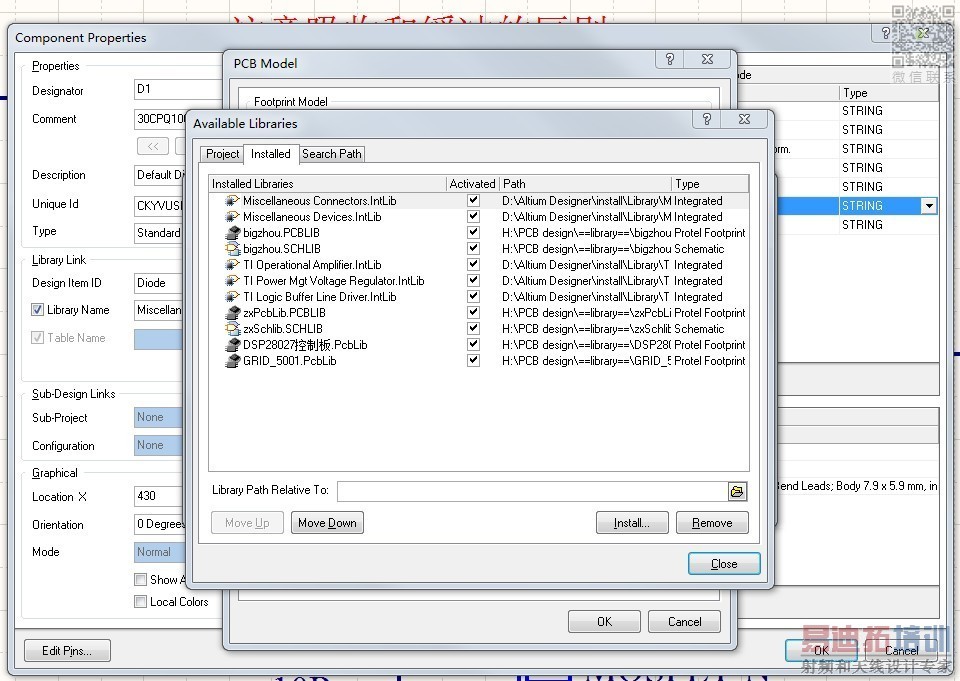The image size is (960, 681).
Task: Click the TI Logic Buffer Line Driver icon
Action: pos(232,296)
